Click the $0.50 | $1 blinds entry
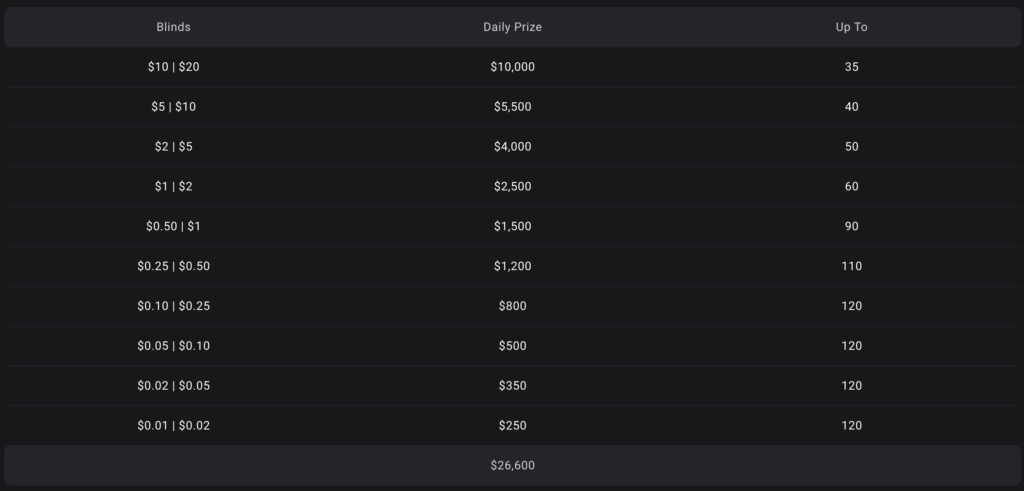 click(173, 226)
